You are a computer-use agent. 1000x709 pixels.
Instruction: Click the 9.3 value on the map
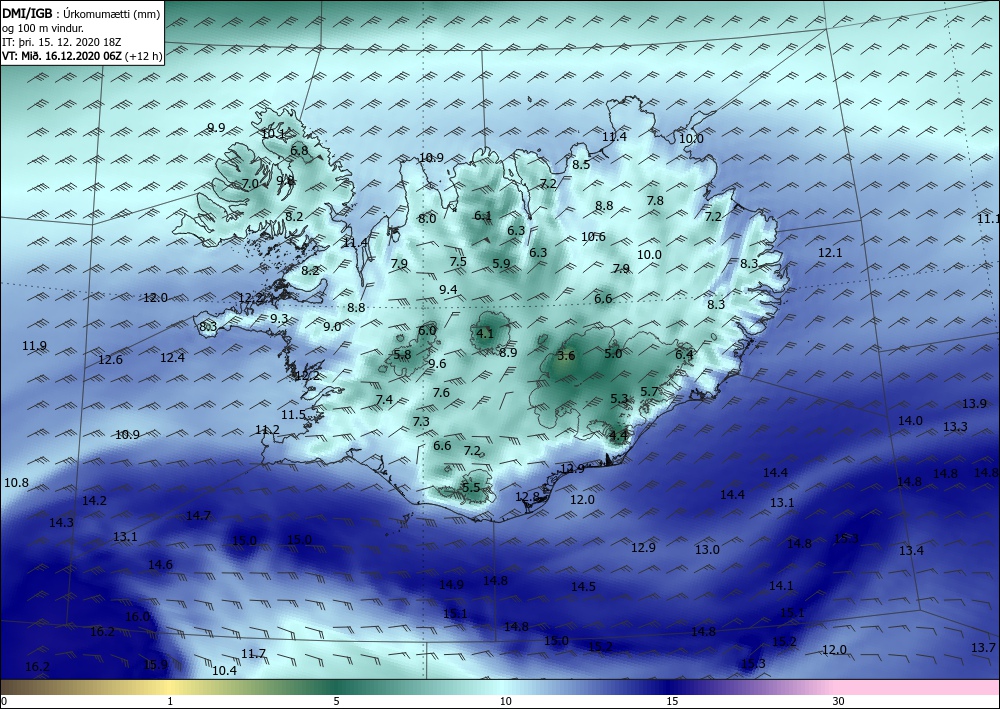pos(279,318)
